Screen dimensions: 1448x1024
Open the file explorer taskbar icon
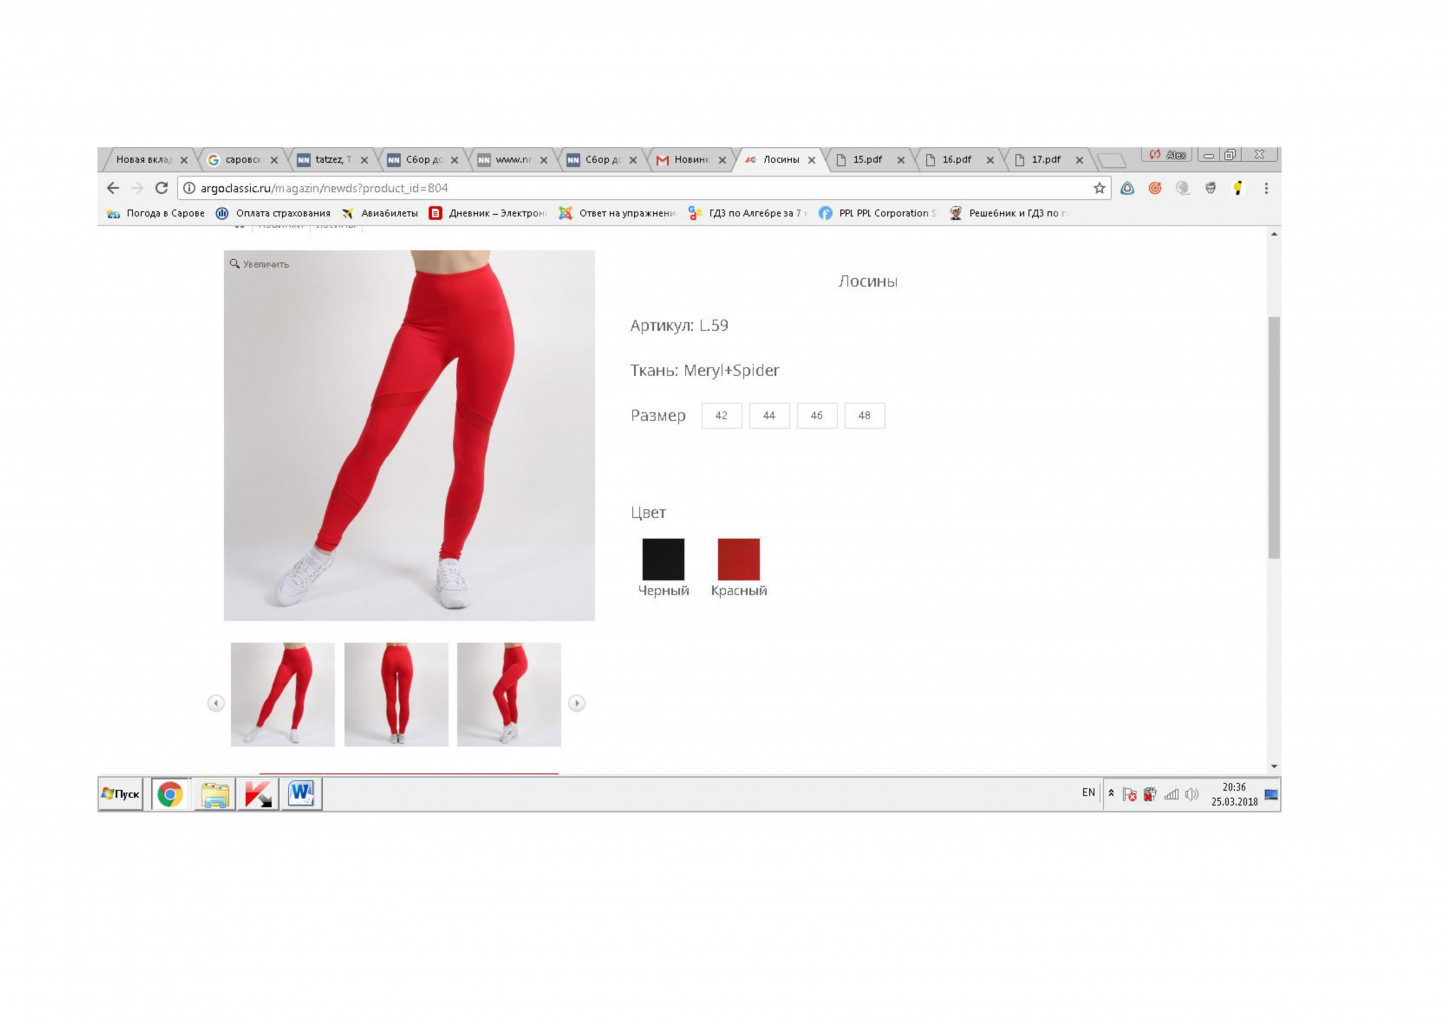(x=214, y=794)
